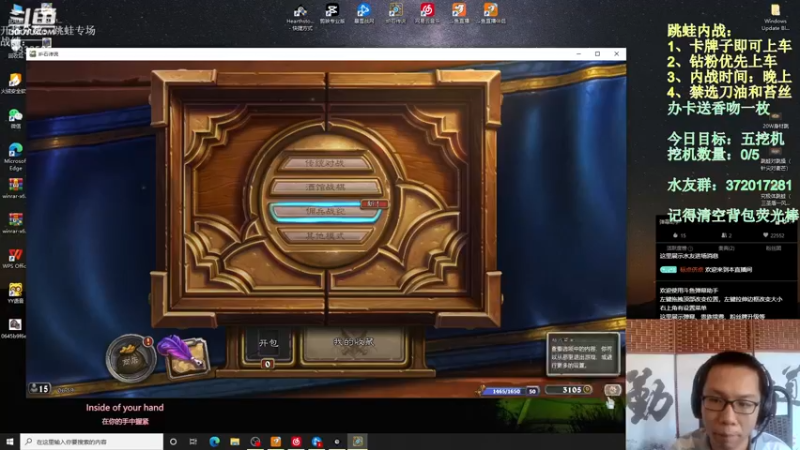800x450 pixels.
Task: Open the 网易云音乐 desktop icon
Action: (427, 14)
